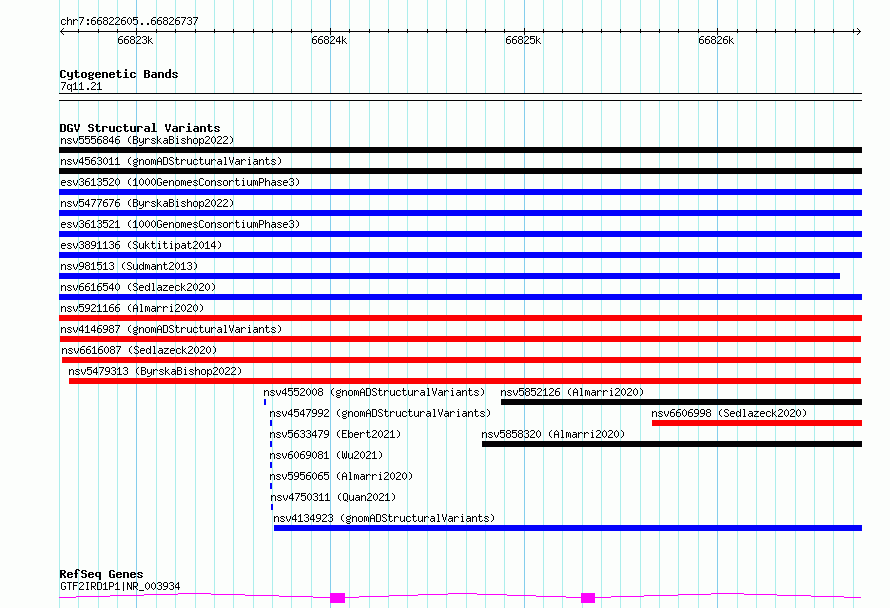Click the red bar beneath nsv5479313
Viewport: 890px width, 608px height.
click(465, 381)
